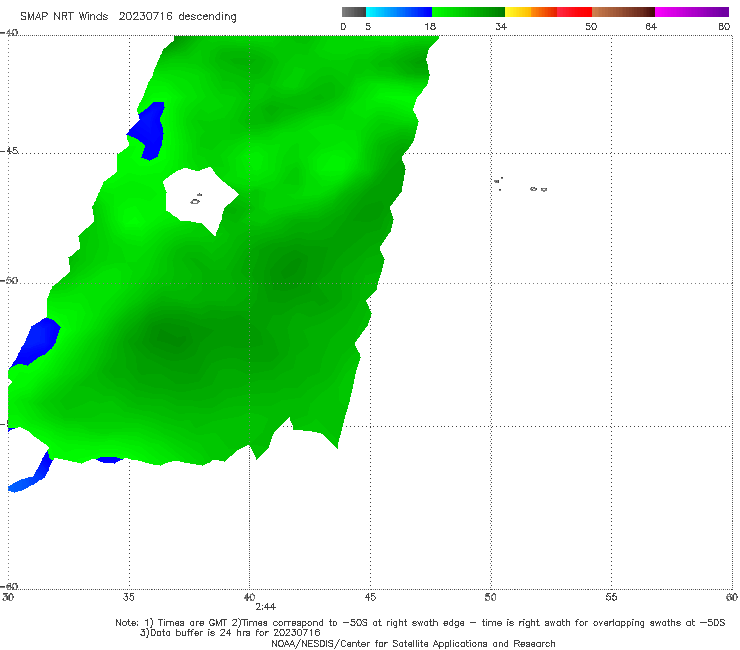Viewport: 740px width, 650px height.
Task: Click the 'NOAA/NESDIS/Center for Satellite Applications and Research' credit
Action: pos(413,644)
